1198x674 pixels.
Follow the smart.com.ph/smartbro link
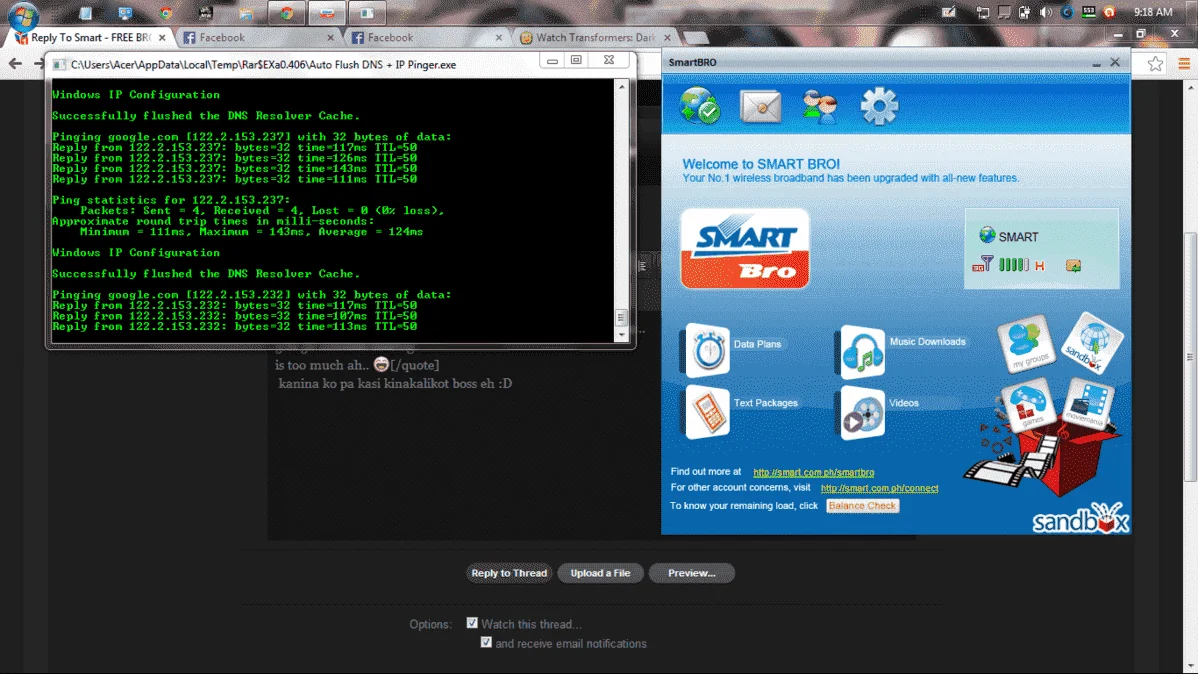tap(813, 472)
